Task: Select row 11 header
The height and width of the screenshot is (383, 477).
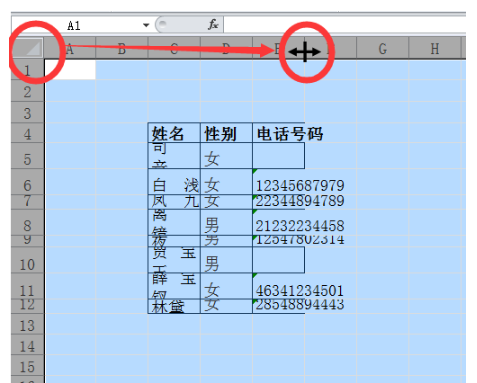Action: 28,286
